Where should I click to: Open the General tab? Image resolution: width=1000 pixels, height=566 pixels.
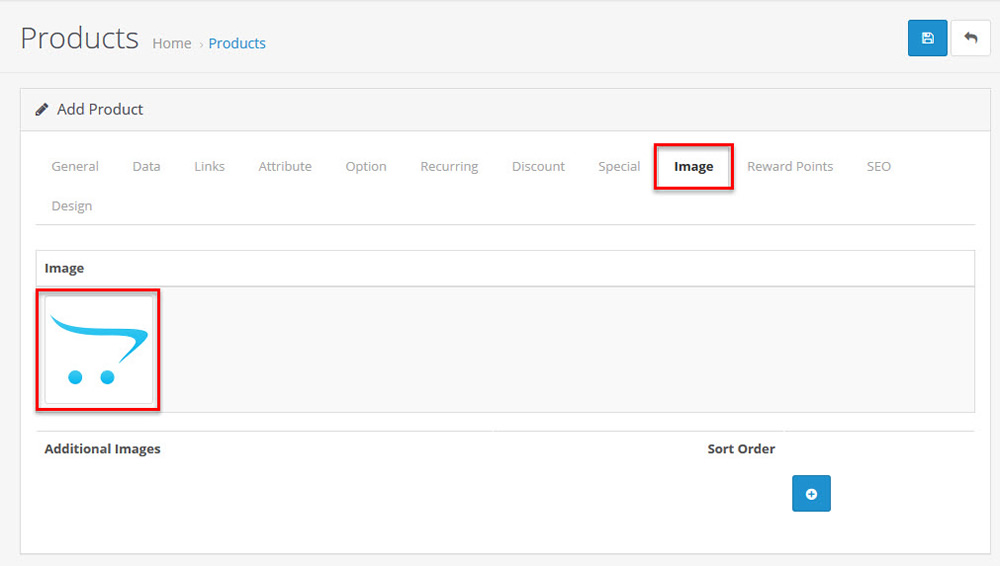(75, 167)
